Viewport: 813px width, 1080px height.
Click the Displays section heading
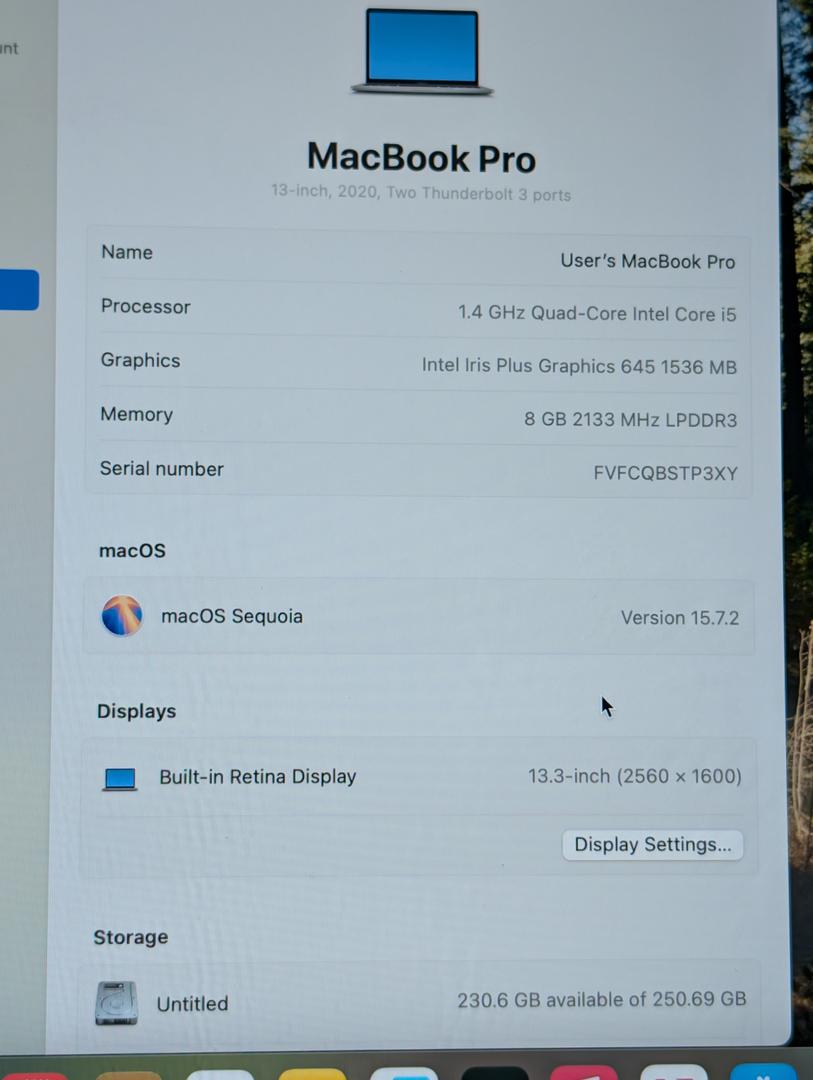pos(136,711)
